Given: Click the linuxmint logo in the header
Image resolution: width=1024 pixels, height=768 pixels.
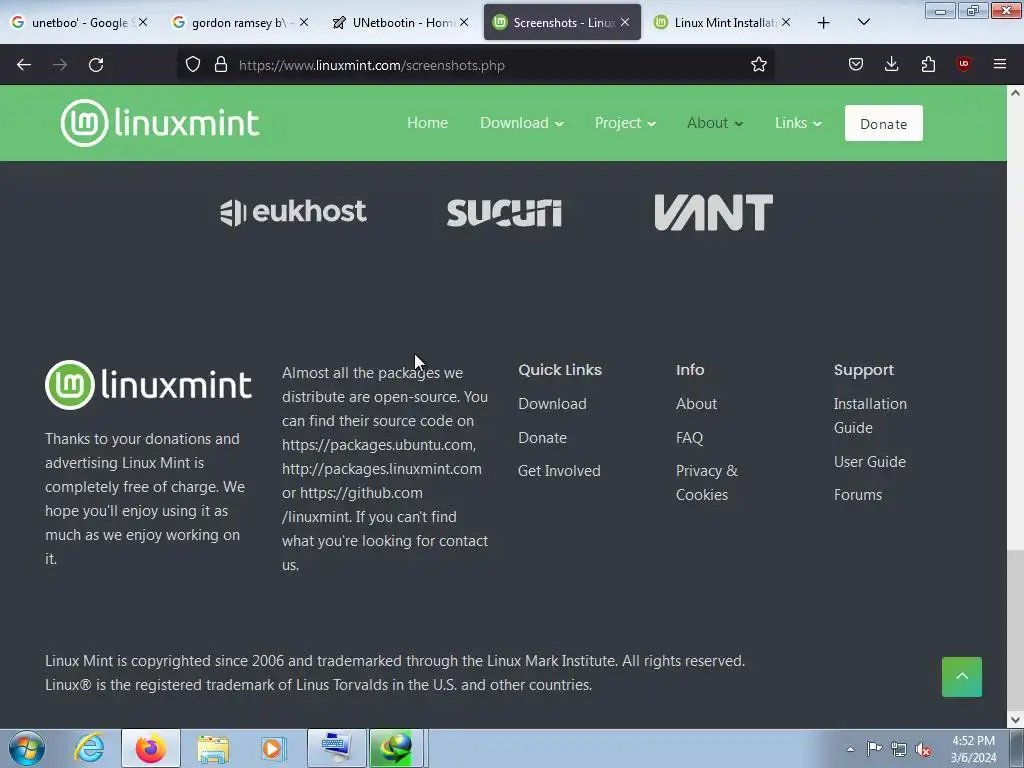Looking at the screenshot, I should (x=160, y=123).
